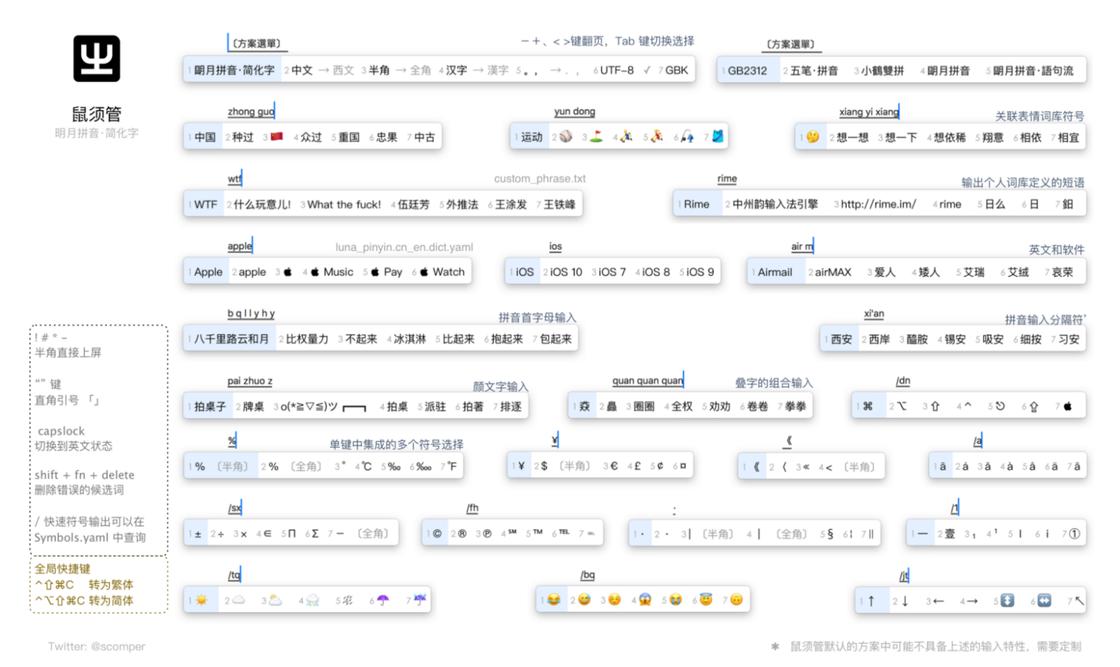Choose the 'What the fuck!' candidate
Viewport: 1120px width, 667px height.
(x=344, y=204)
